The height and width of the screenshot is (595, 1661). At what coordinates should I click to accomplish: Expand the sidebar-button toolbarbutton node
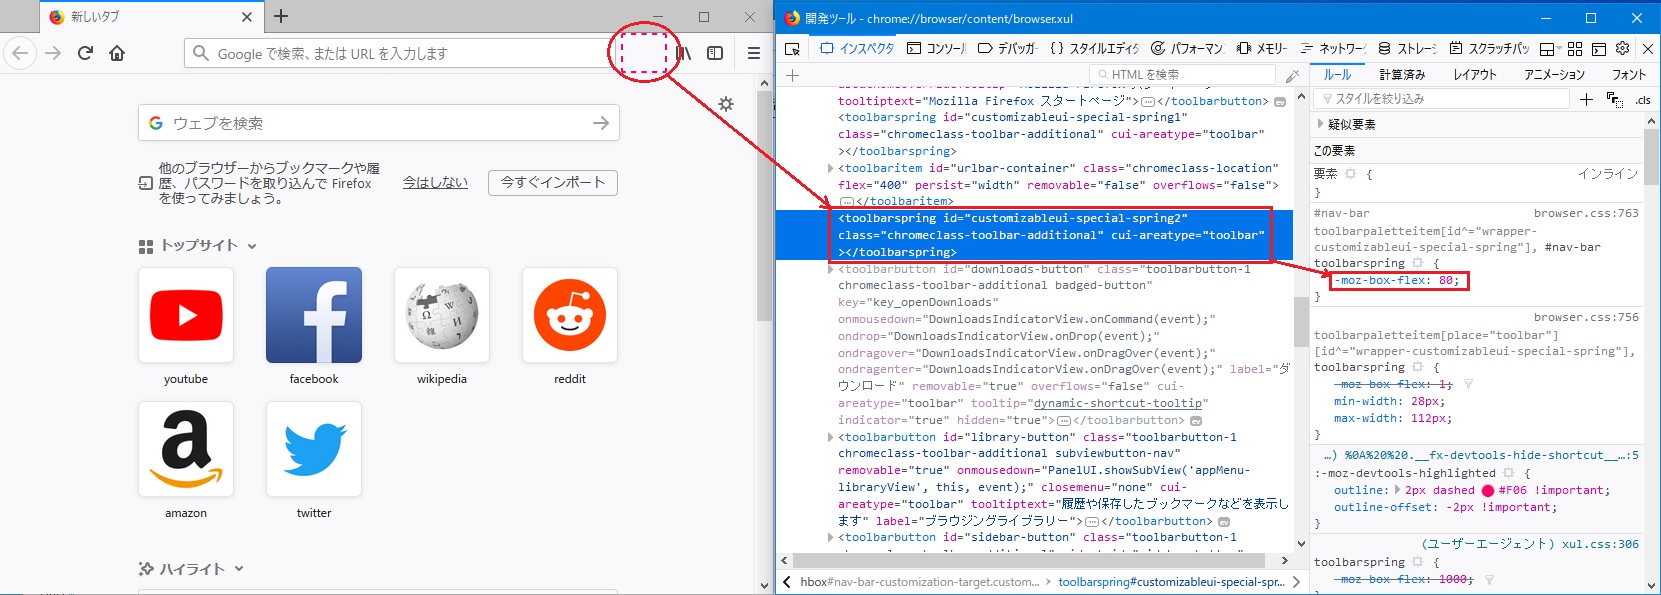[831, 538]
